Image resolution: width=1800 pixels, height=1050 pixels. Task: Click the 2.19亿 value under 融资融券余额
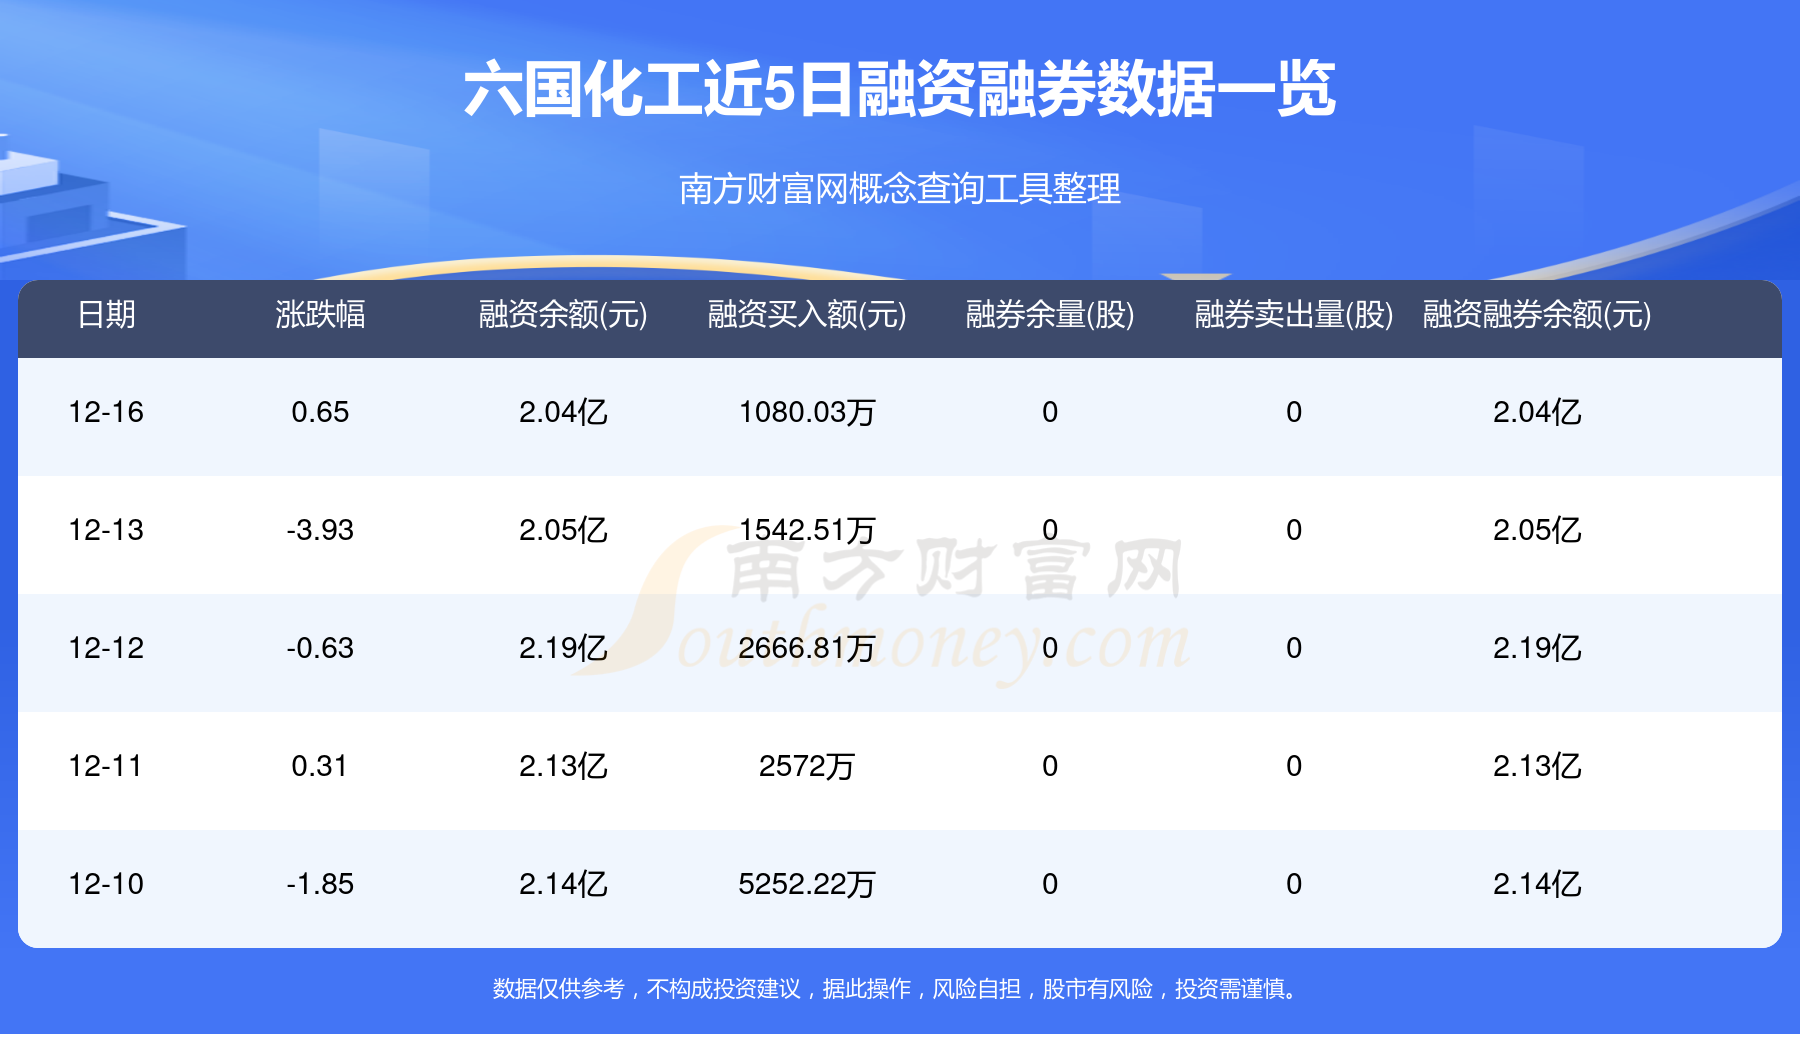1537,648
